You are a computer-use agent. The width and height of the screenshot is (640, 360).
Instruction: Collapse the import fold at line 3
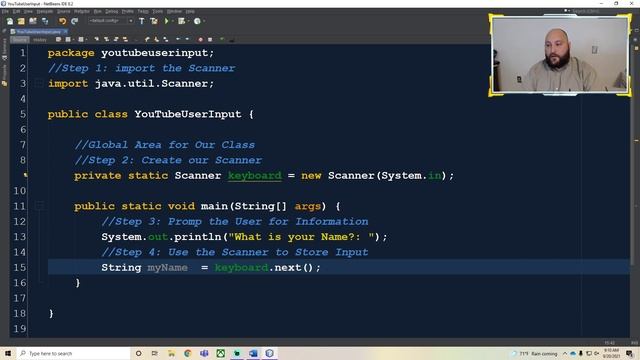point(39,83)
